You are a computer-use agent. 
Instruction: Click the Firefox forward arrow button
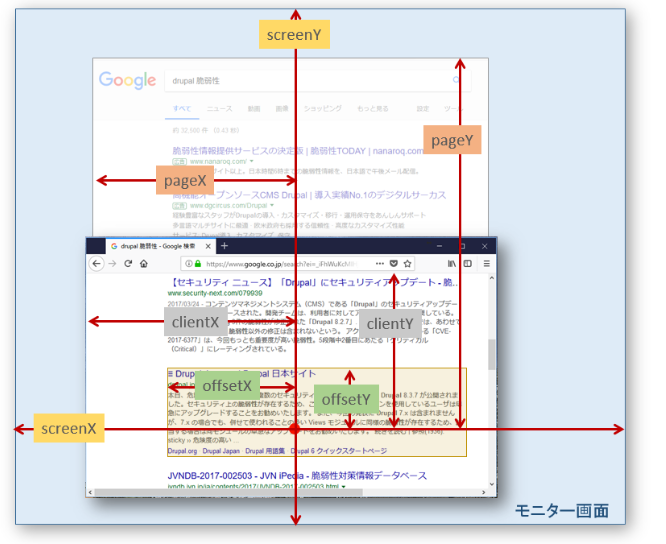pos(112,264)
